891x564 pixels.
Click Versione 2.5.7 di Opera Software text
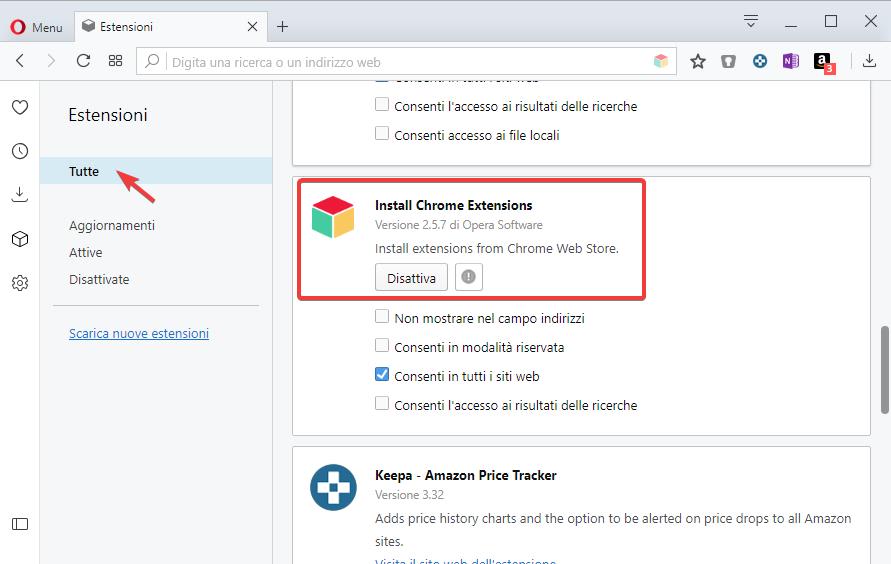pos(459,225)
